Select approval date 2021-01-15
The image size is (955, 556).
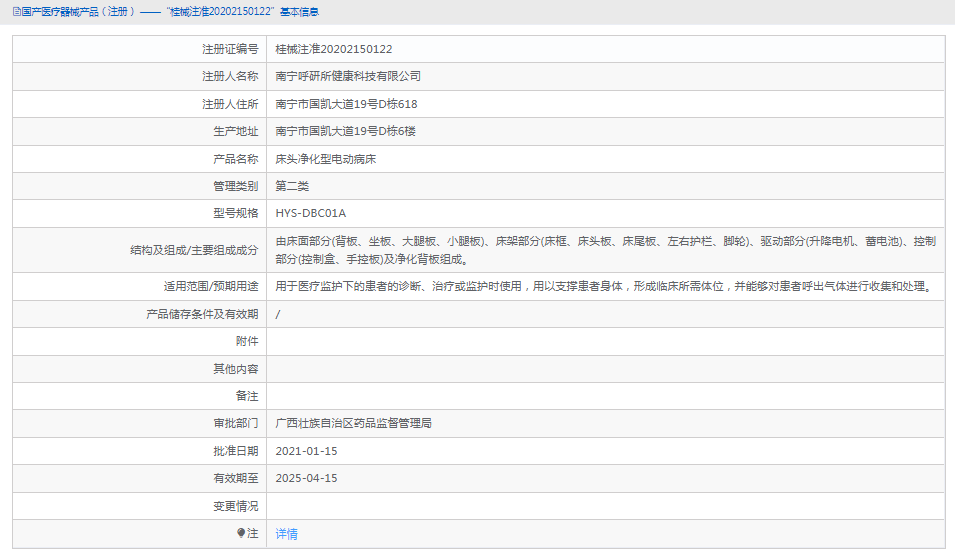pos(306,451)
